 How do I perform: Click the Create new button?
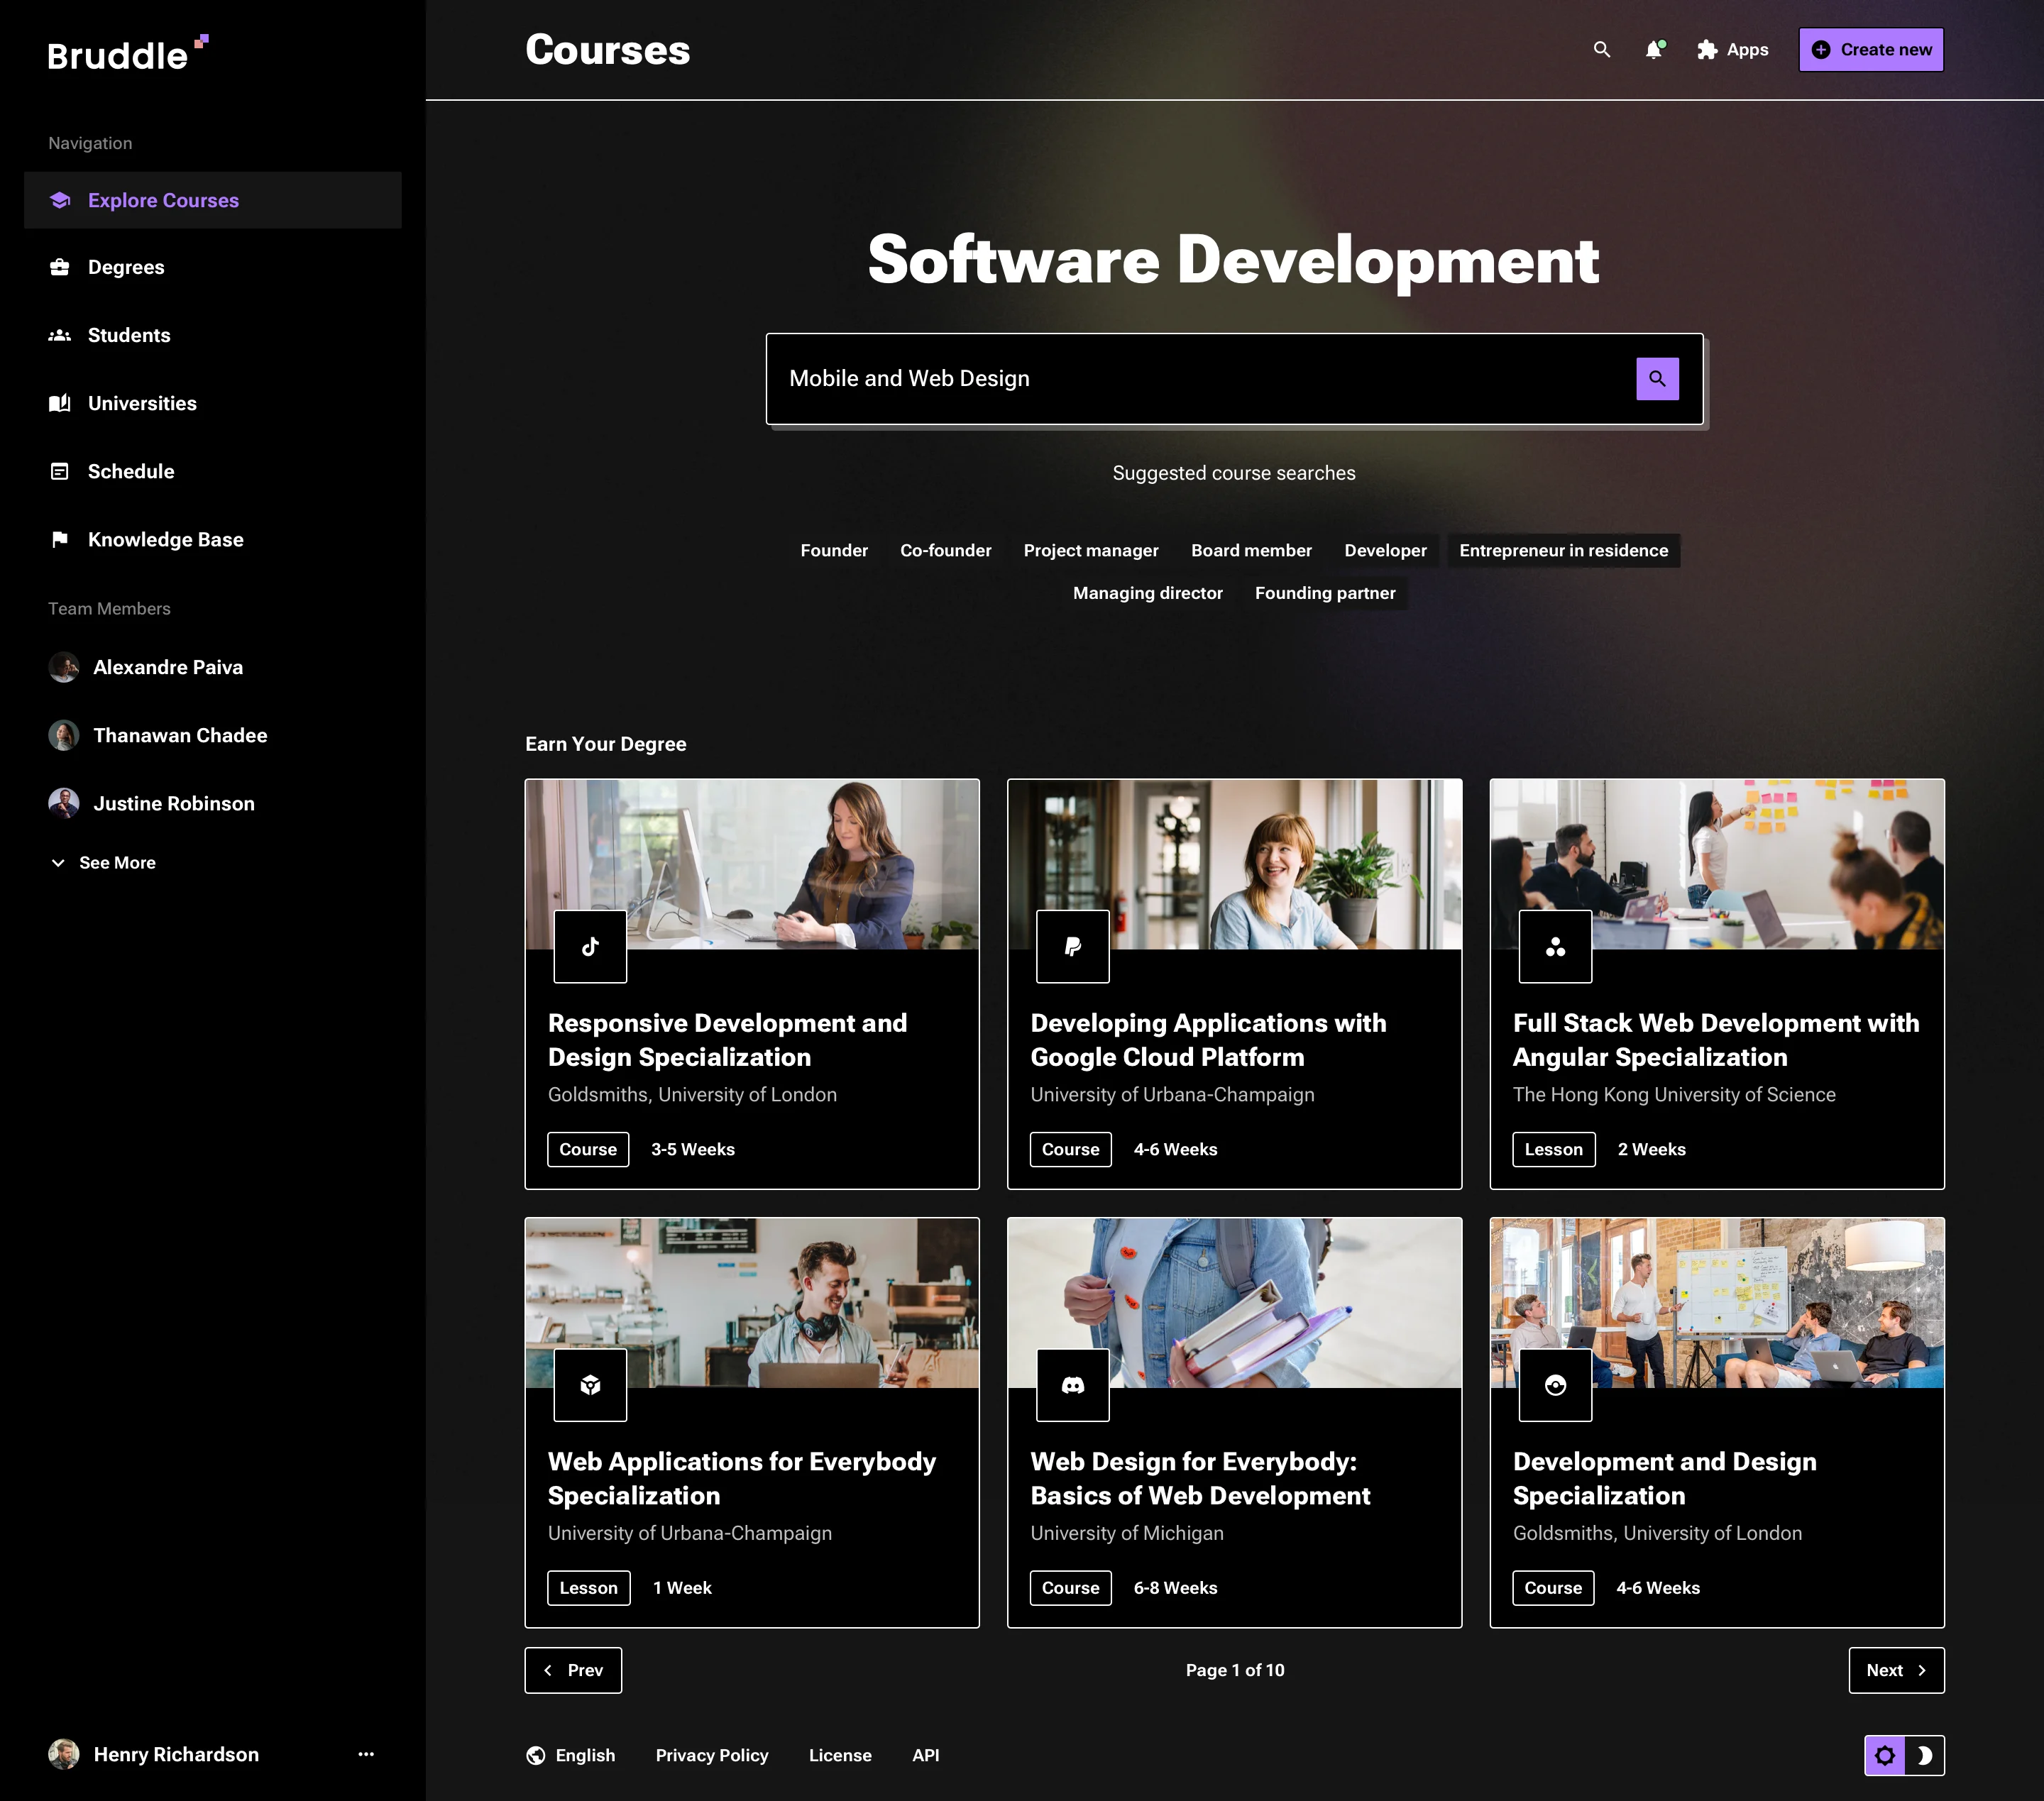tap(1870, 49)
